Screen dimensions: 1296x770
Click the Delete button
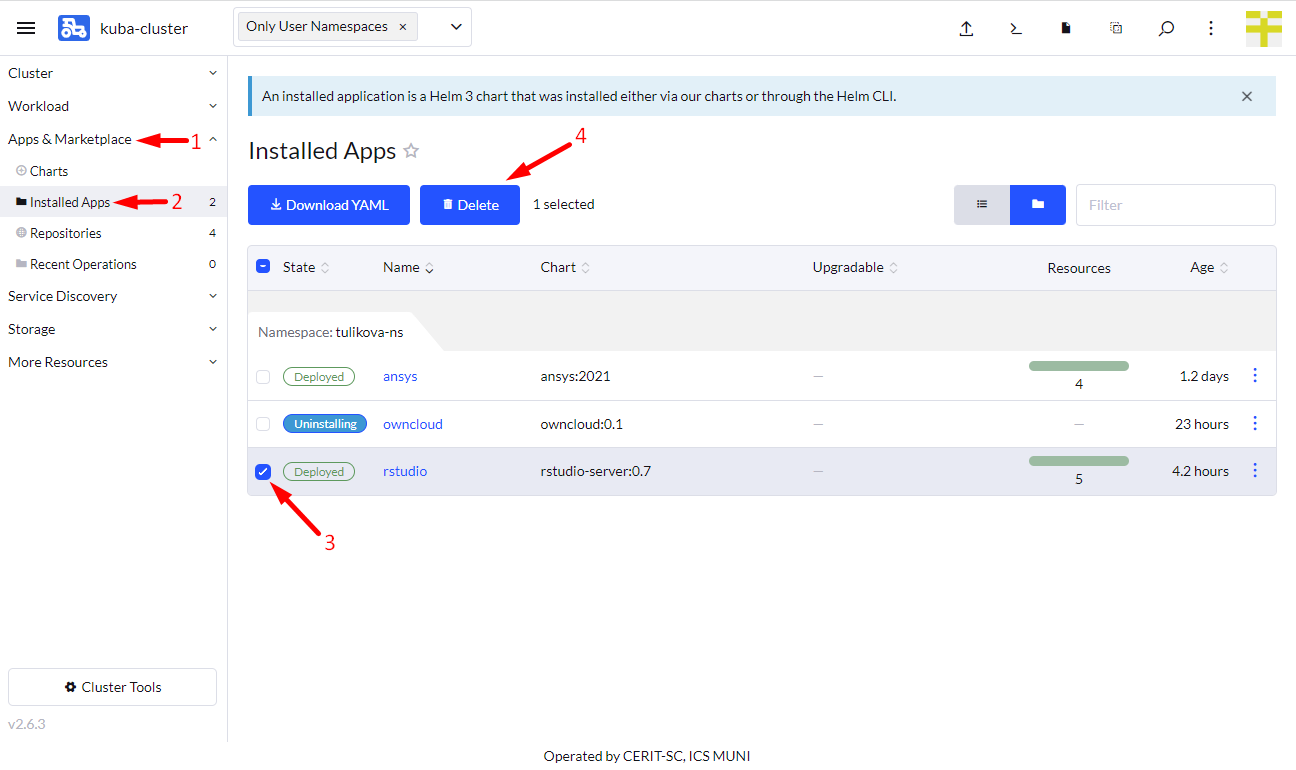point(470,205)
